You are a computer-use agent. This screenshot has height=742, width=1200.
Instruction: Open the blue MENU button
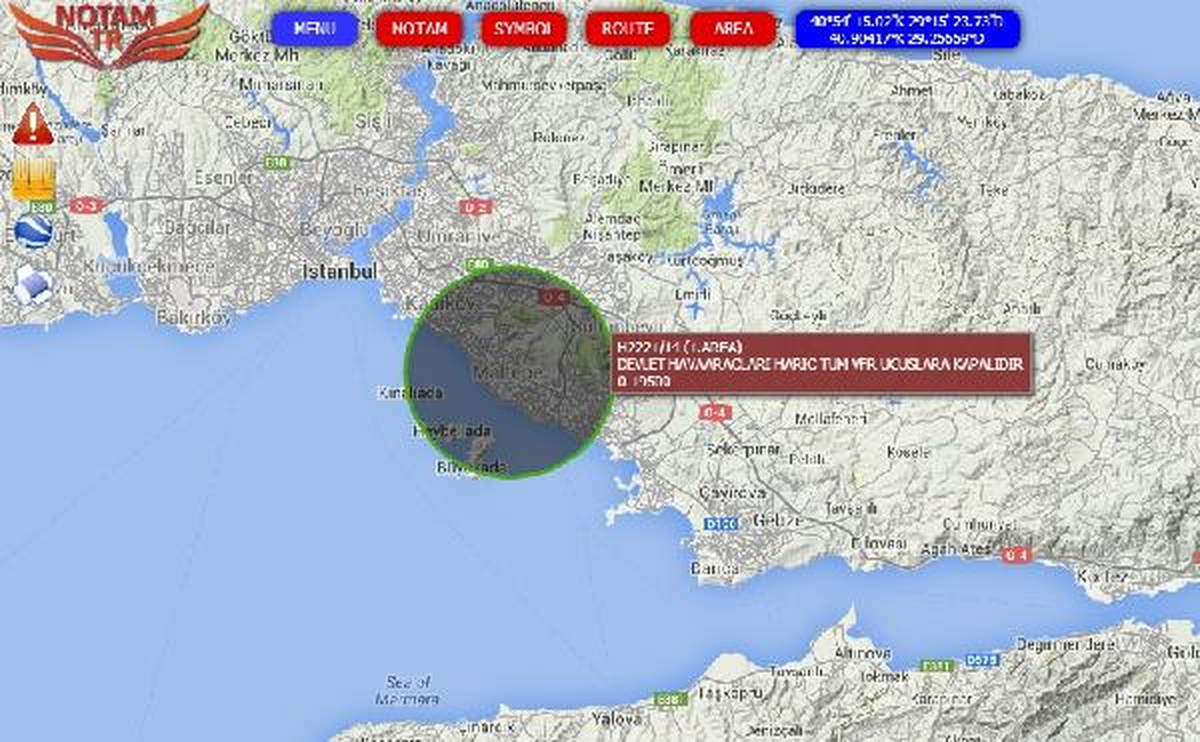click(x=315, y=29)
